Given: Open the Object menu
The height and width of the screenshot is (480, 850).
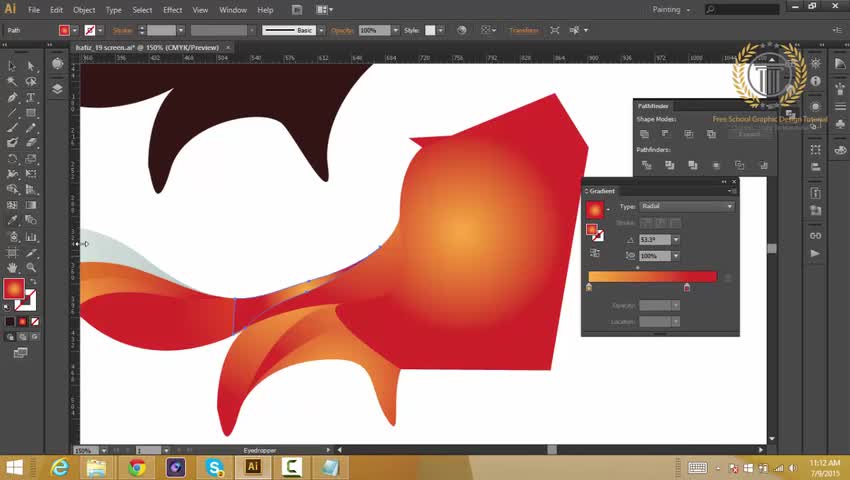Looking at the screenshot, I should coord(84,10).
